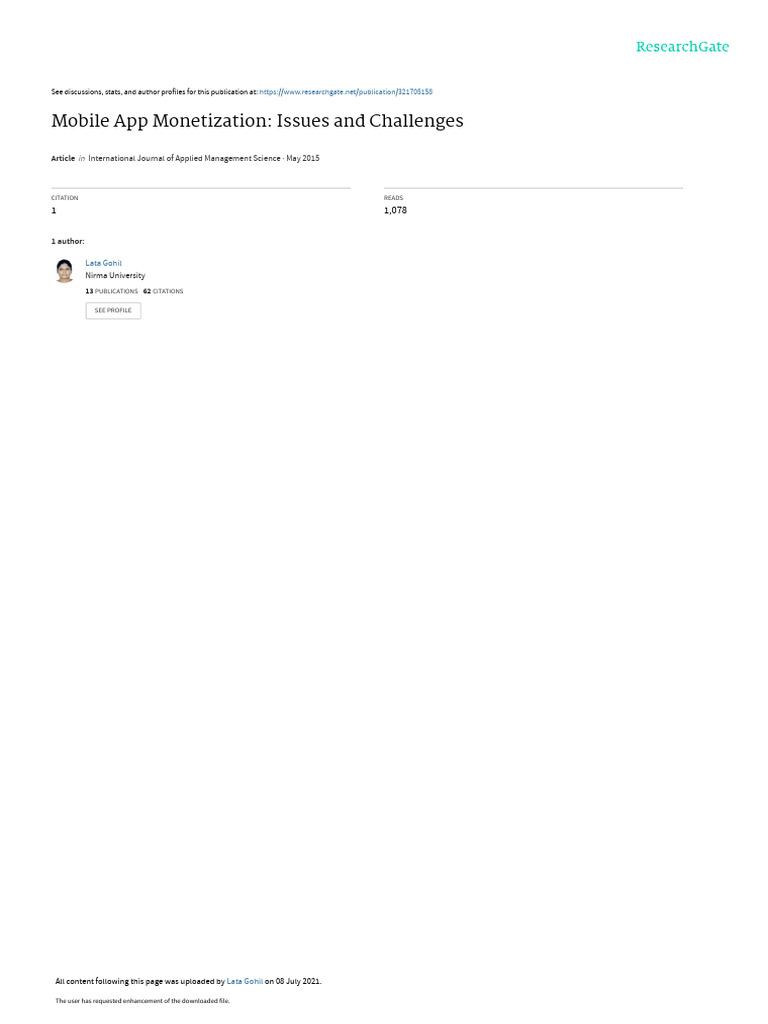Screen dimensions: 768x1024
Task: Click the READS column label
Action: click(x=393, y=198)
